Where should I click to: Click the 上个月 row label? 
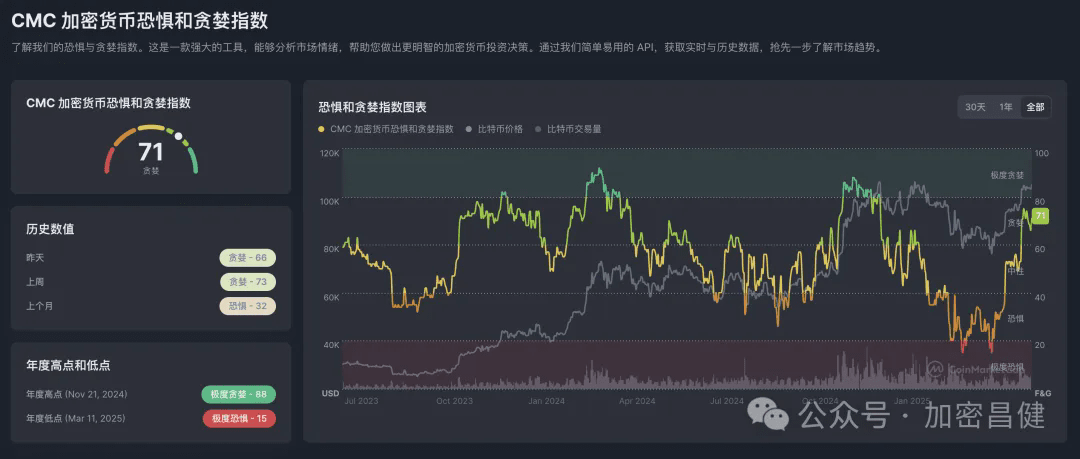[x=40, y=306]
